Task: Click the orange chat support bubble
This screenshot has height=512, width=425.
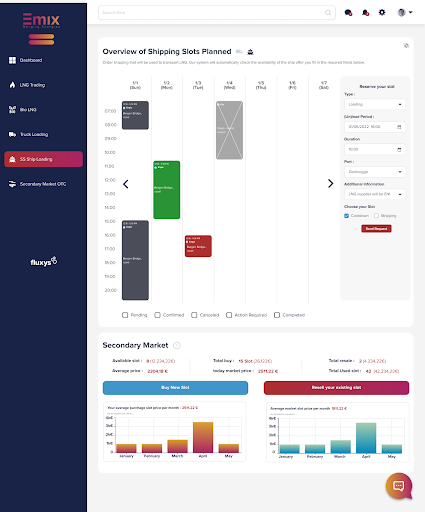Action: coord(399,486)
